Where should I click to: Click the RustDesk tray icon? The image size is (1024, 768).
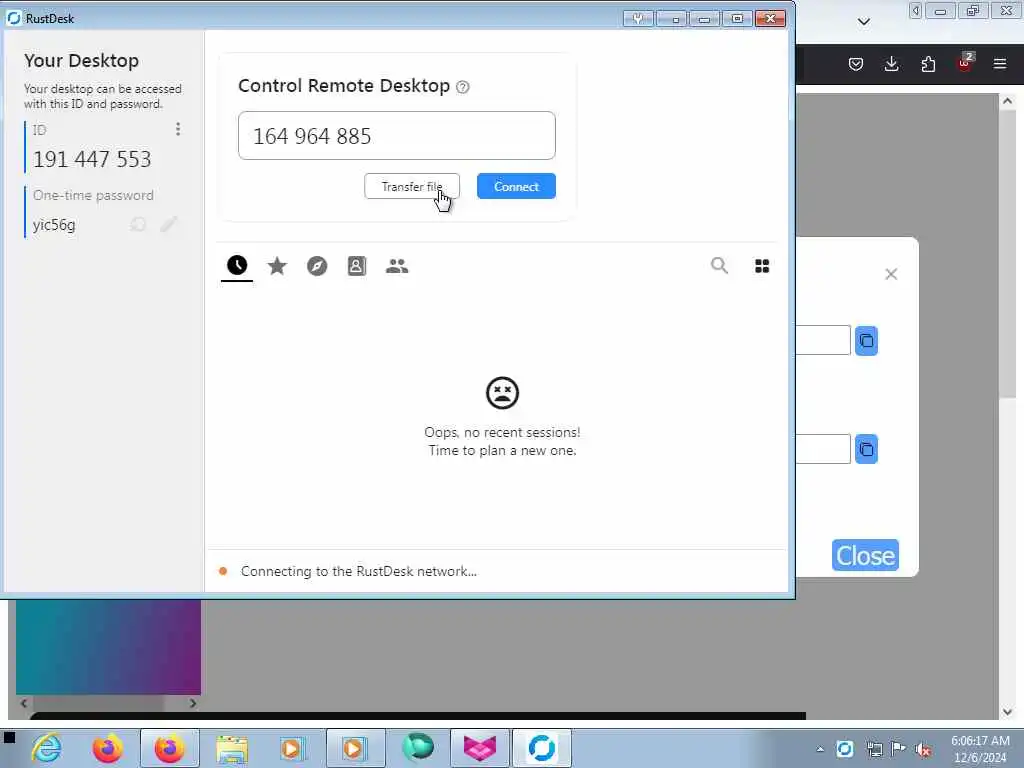point(844,749)
